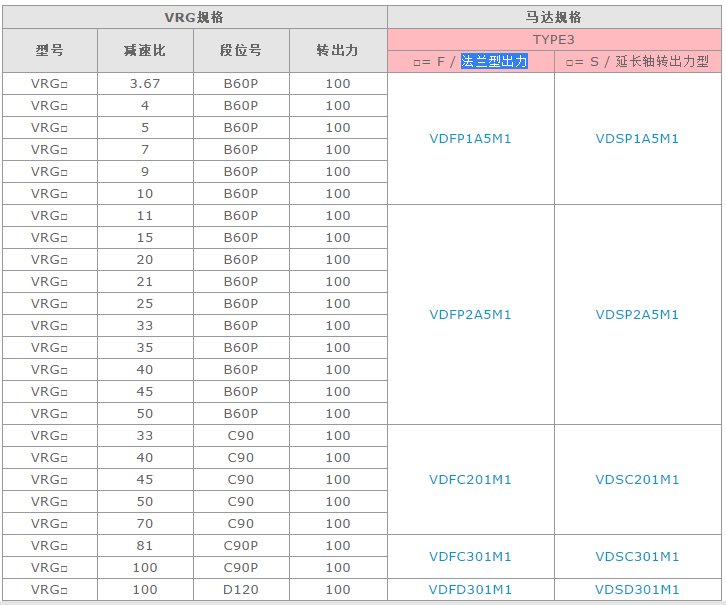Click reduction ratio cell 11
This screenshot has height=605, width=726.
click(x=145, y=215)
